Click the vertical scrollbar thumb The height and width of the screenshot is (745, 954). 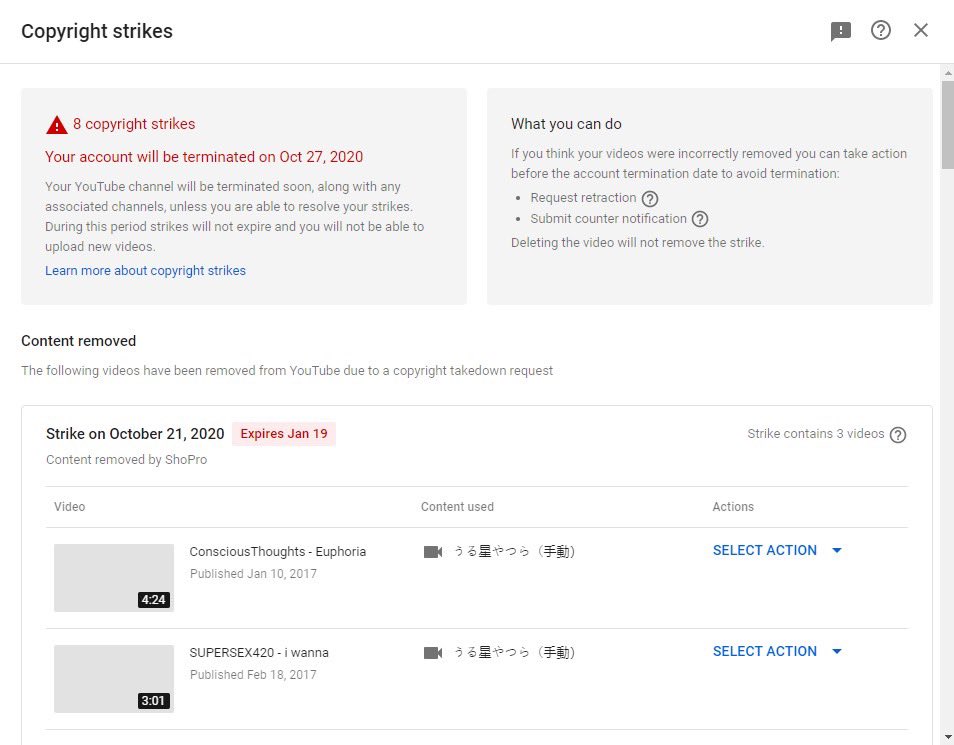pos(947,124)
